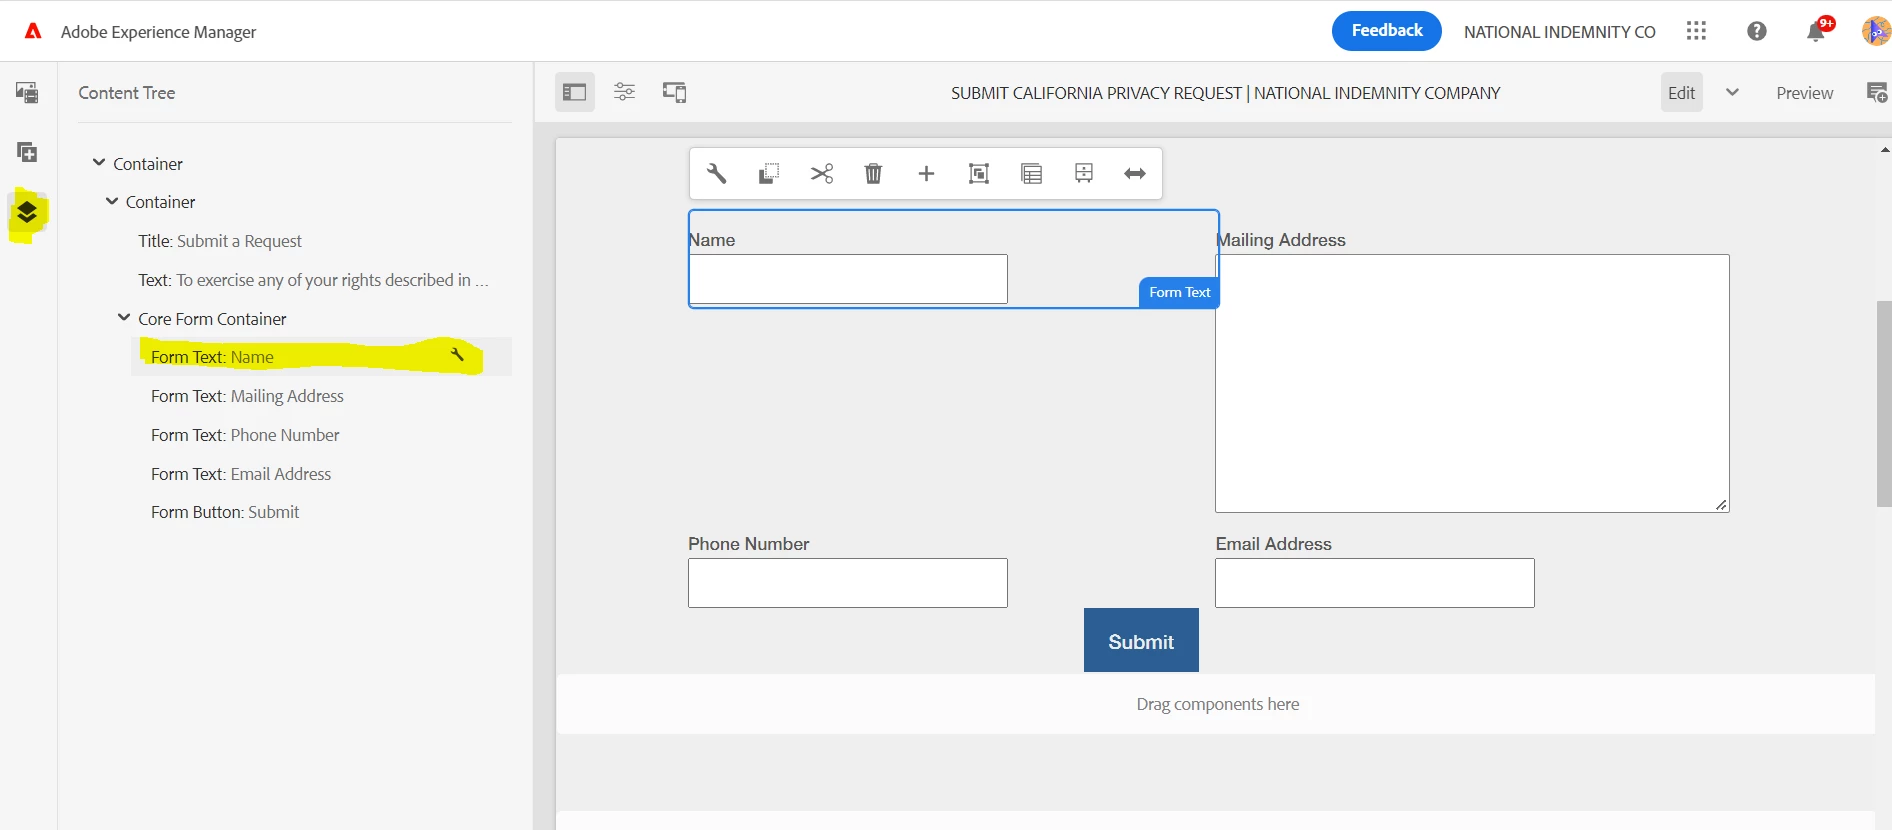Open the solutions grid switcher
The image size is (1892, 830).
(1696, 31)
